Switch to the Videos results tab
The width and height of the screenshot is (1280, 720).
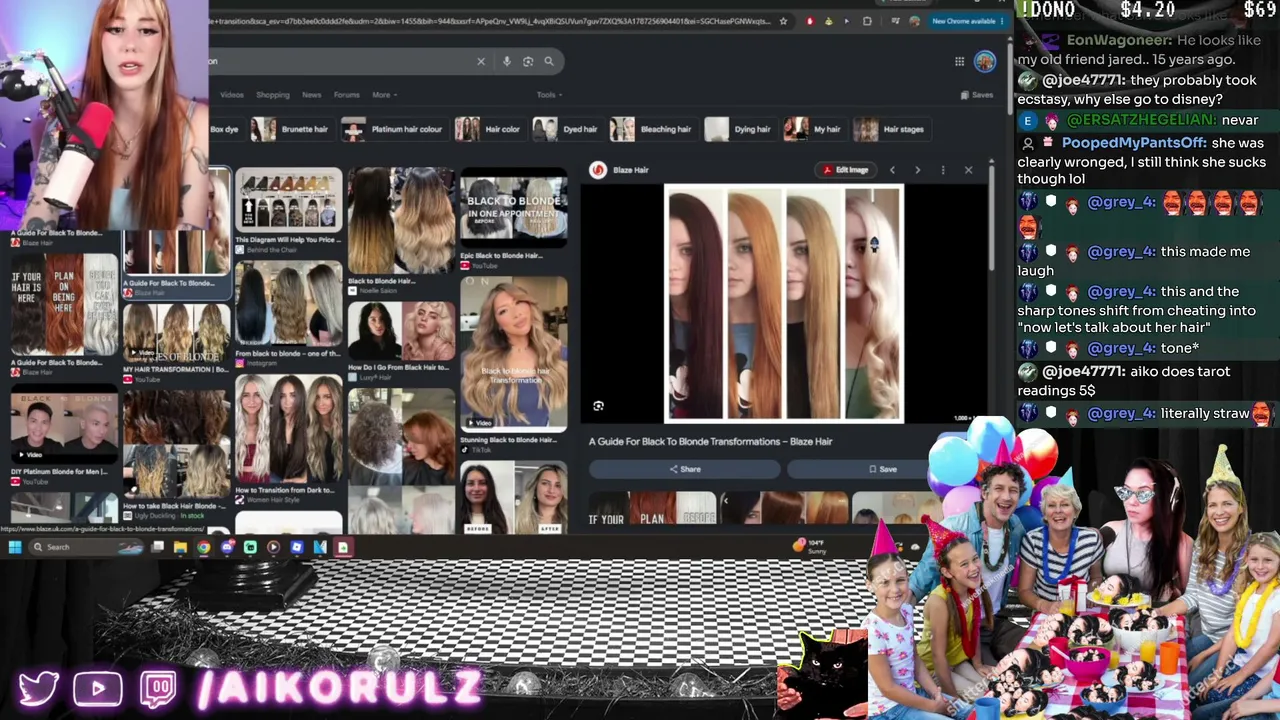coord(232,95)
